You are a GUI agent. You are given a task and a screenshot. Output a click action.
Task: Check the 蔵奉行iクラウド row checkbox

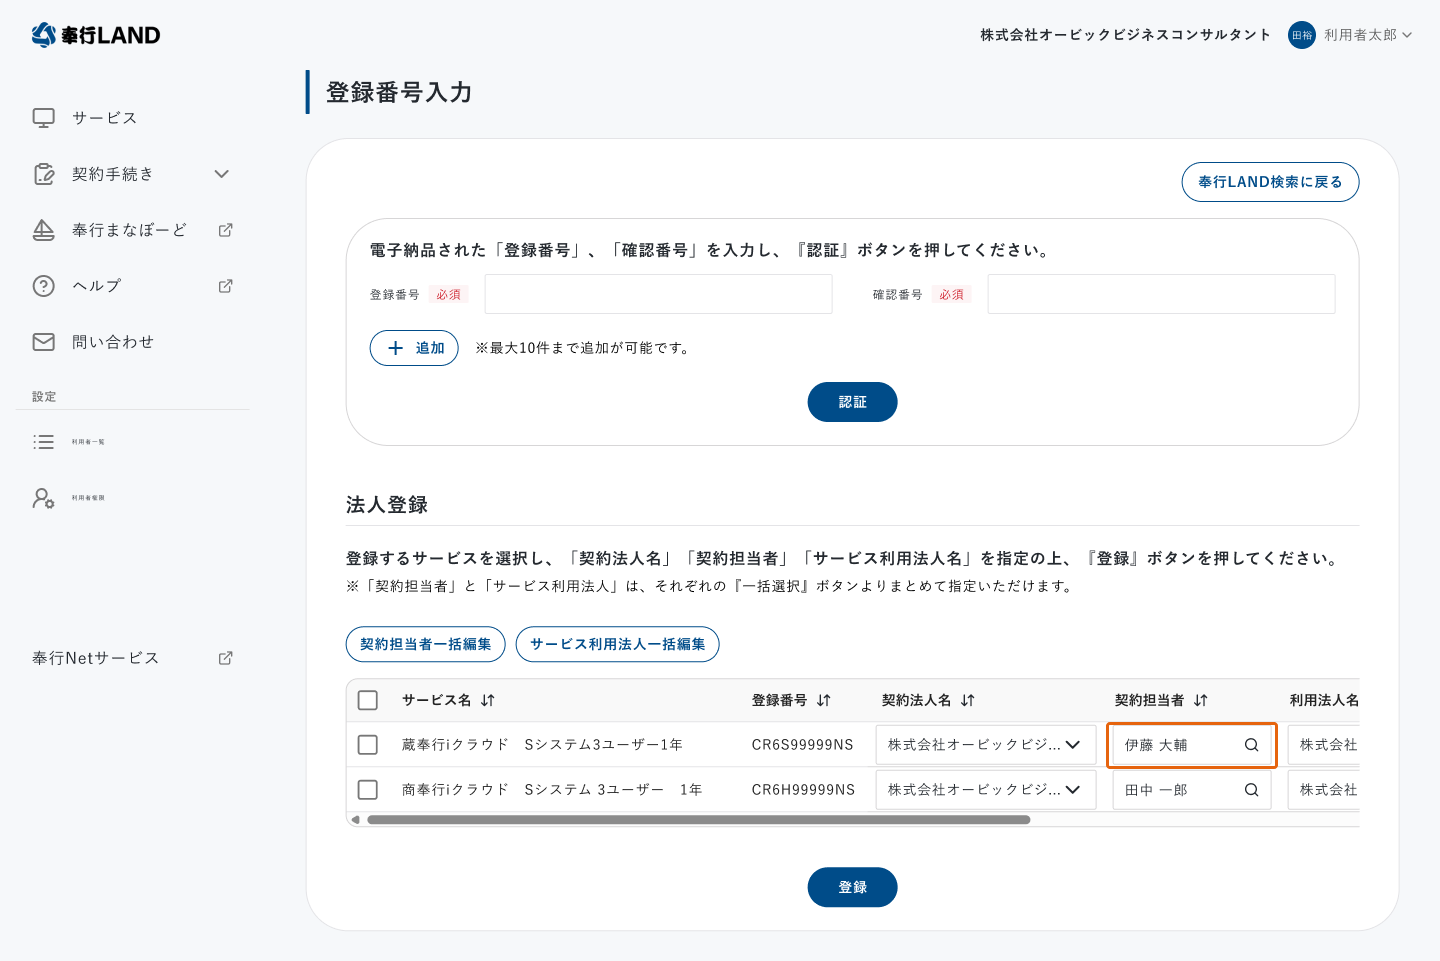coord(367,744)
